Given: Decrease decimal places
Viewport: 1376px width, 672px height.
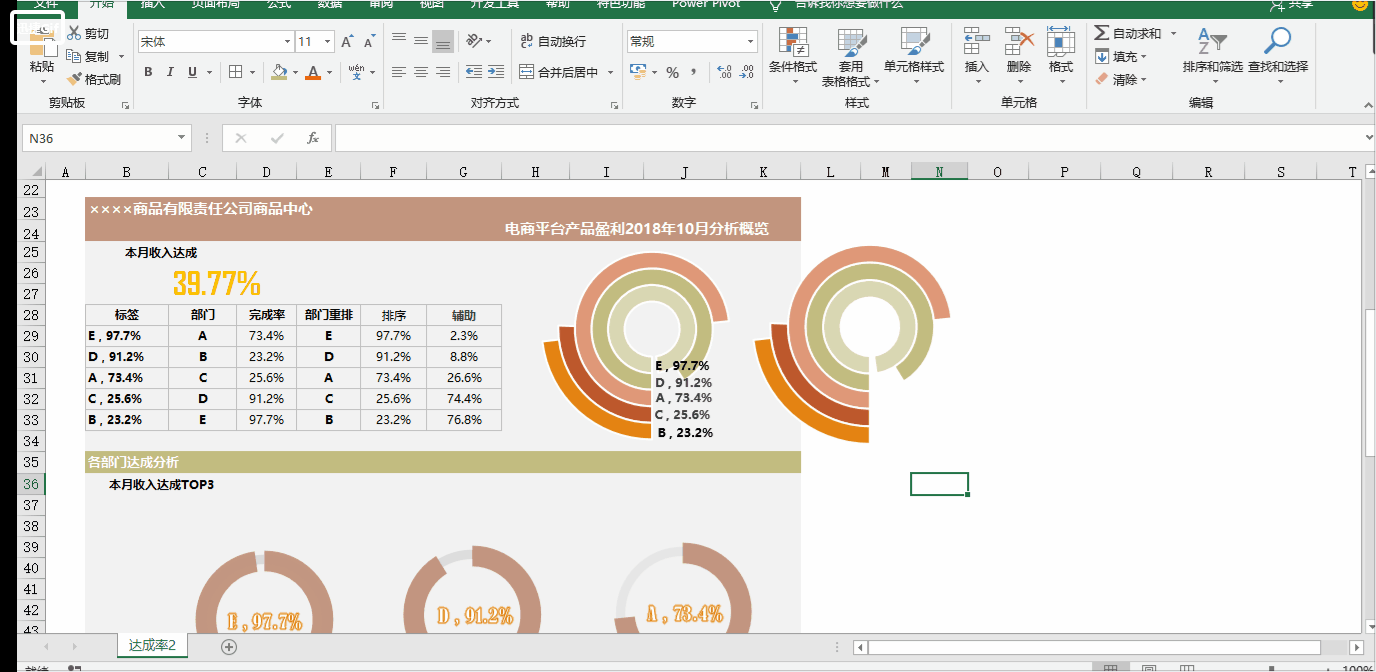Looking at the screenshot, I should [746, 72].
